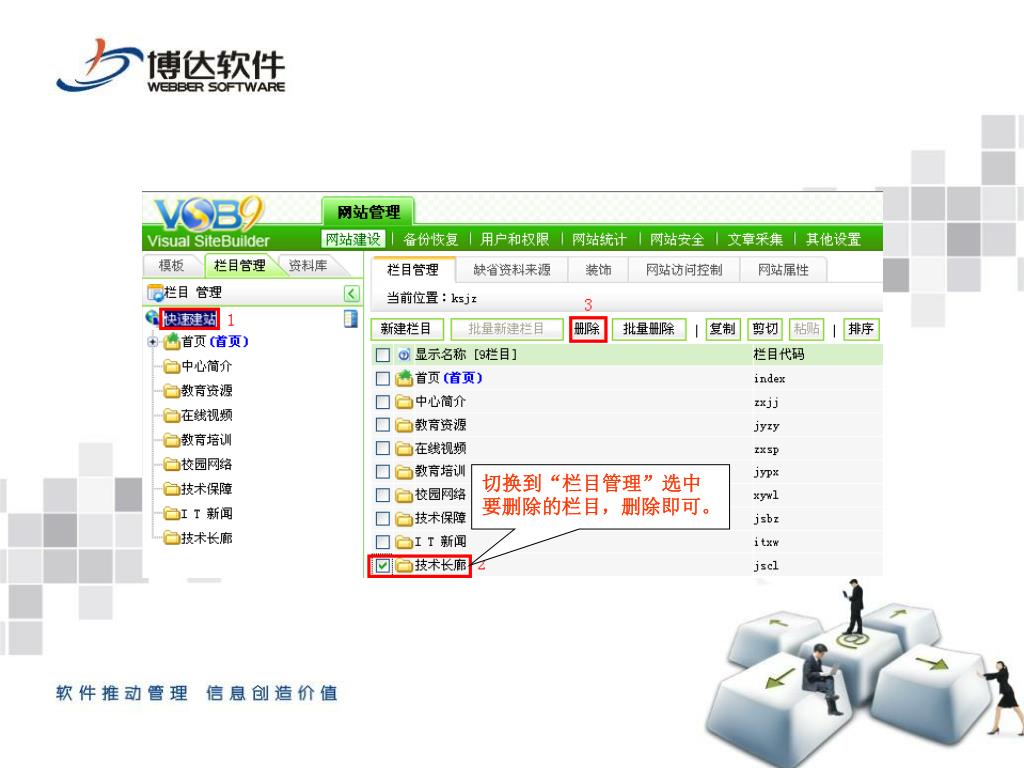The image size is (1024, 768).
Task: Click the folder icon of 中心简介 row
Action: (404, 402)
